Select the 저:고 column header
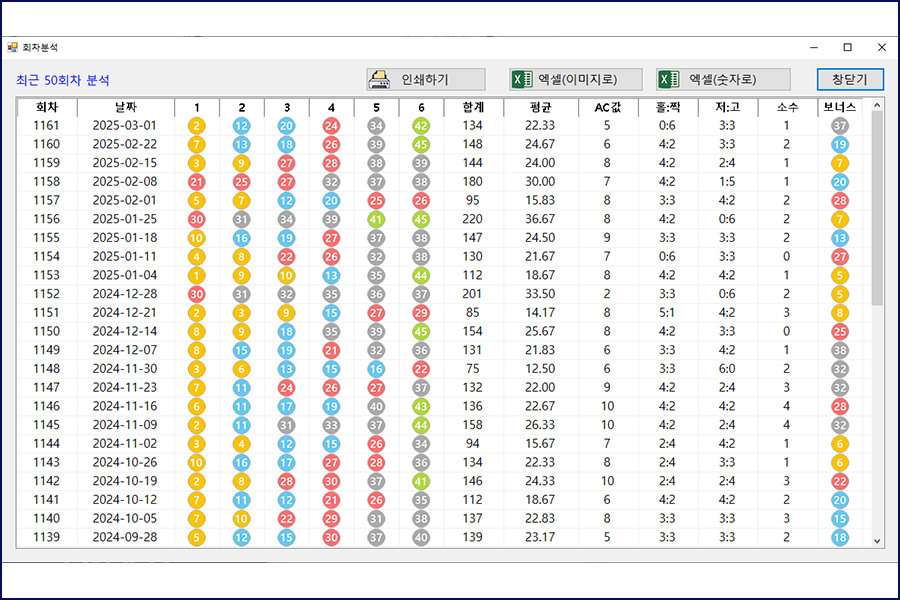Image resolution: width=900 pixels, height=600 pixels. 728,107
